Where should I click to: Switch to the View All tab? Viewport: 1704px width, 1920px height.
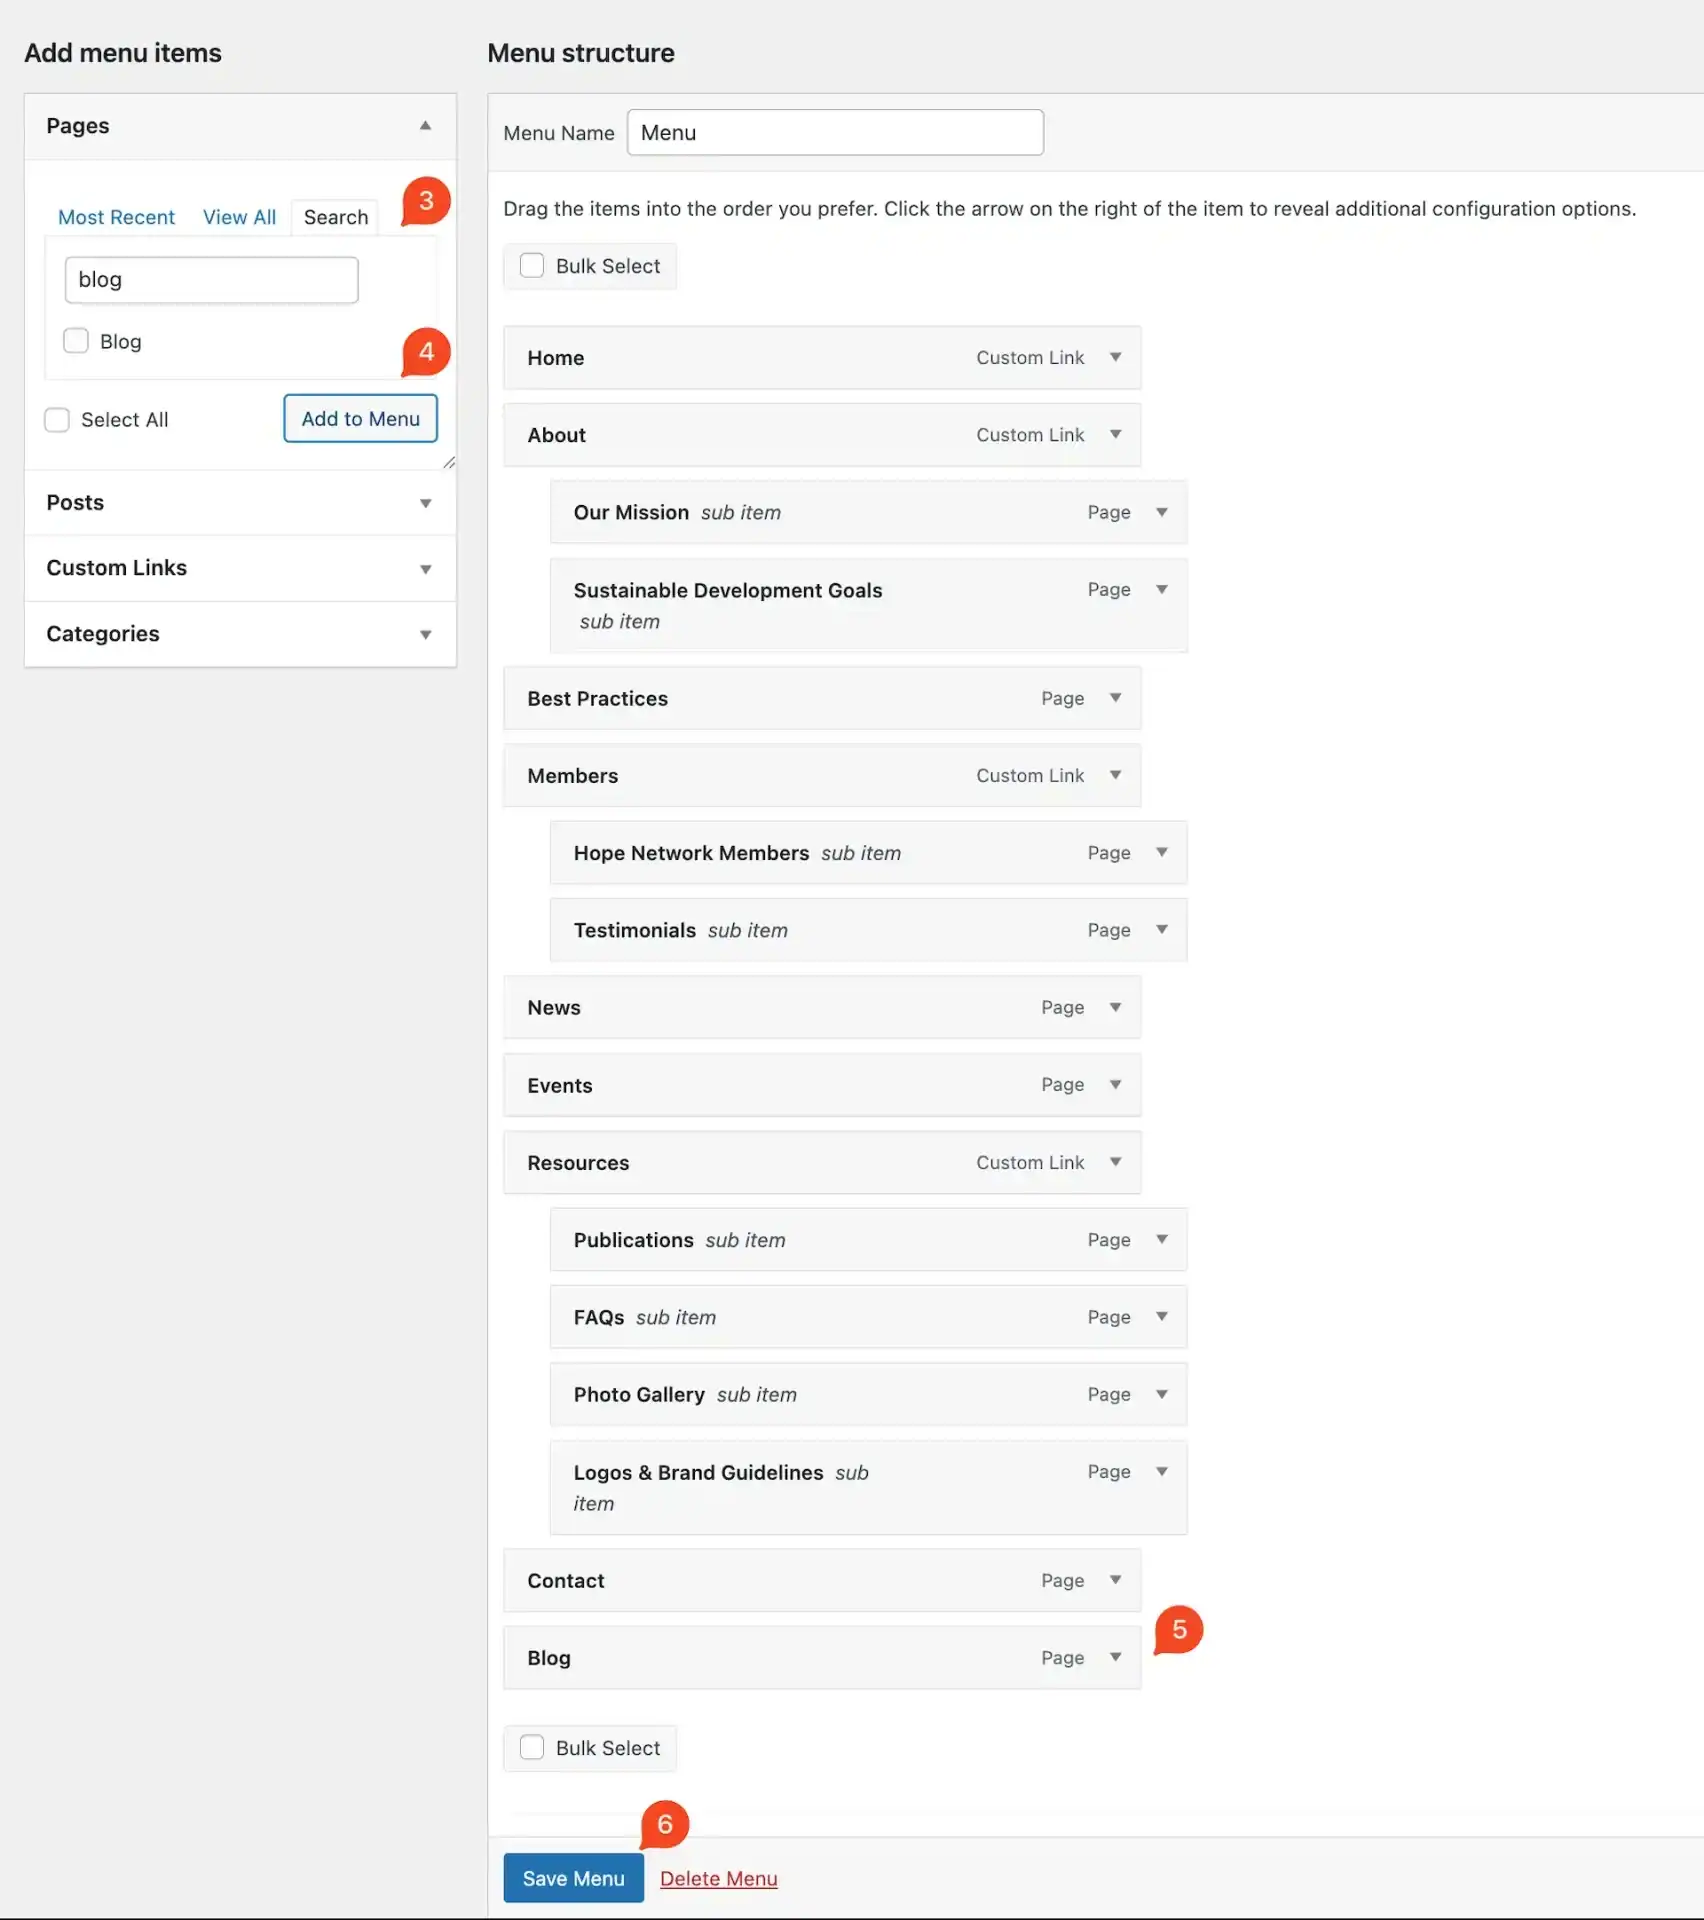(x=239, y=217)
